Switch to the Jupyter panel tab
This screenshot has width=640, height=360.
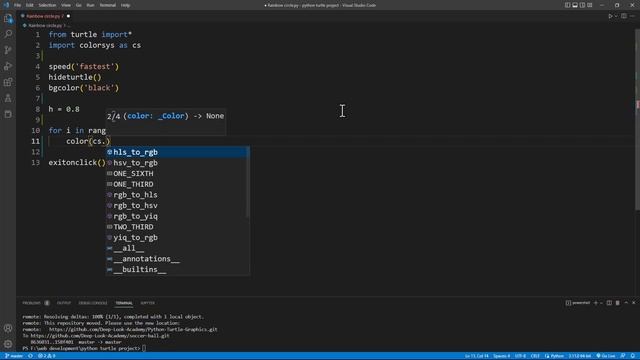(x=147, y=303)
